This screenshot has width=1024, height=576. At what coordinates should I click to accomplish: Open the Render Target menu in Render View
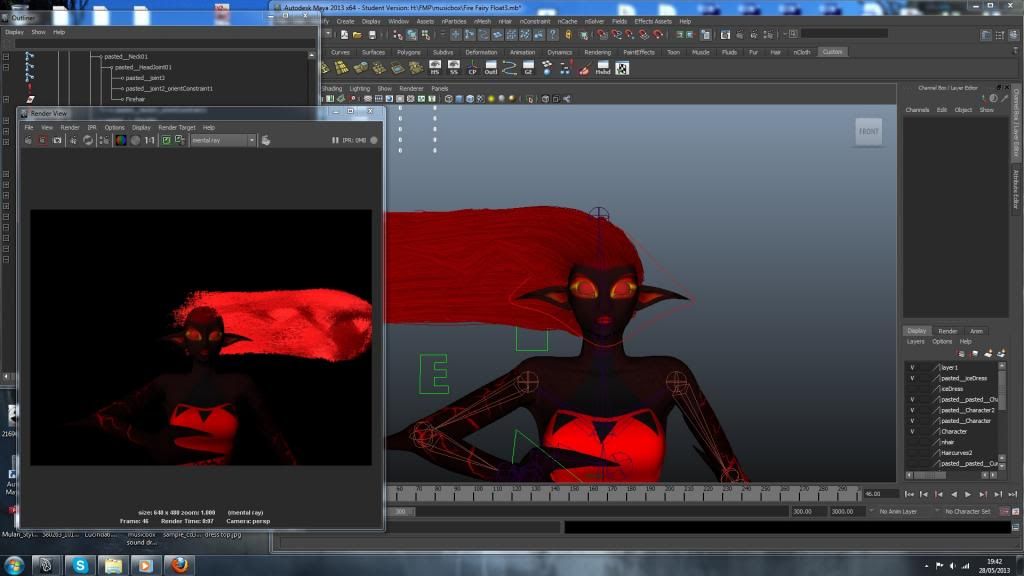pos(177,127)
